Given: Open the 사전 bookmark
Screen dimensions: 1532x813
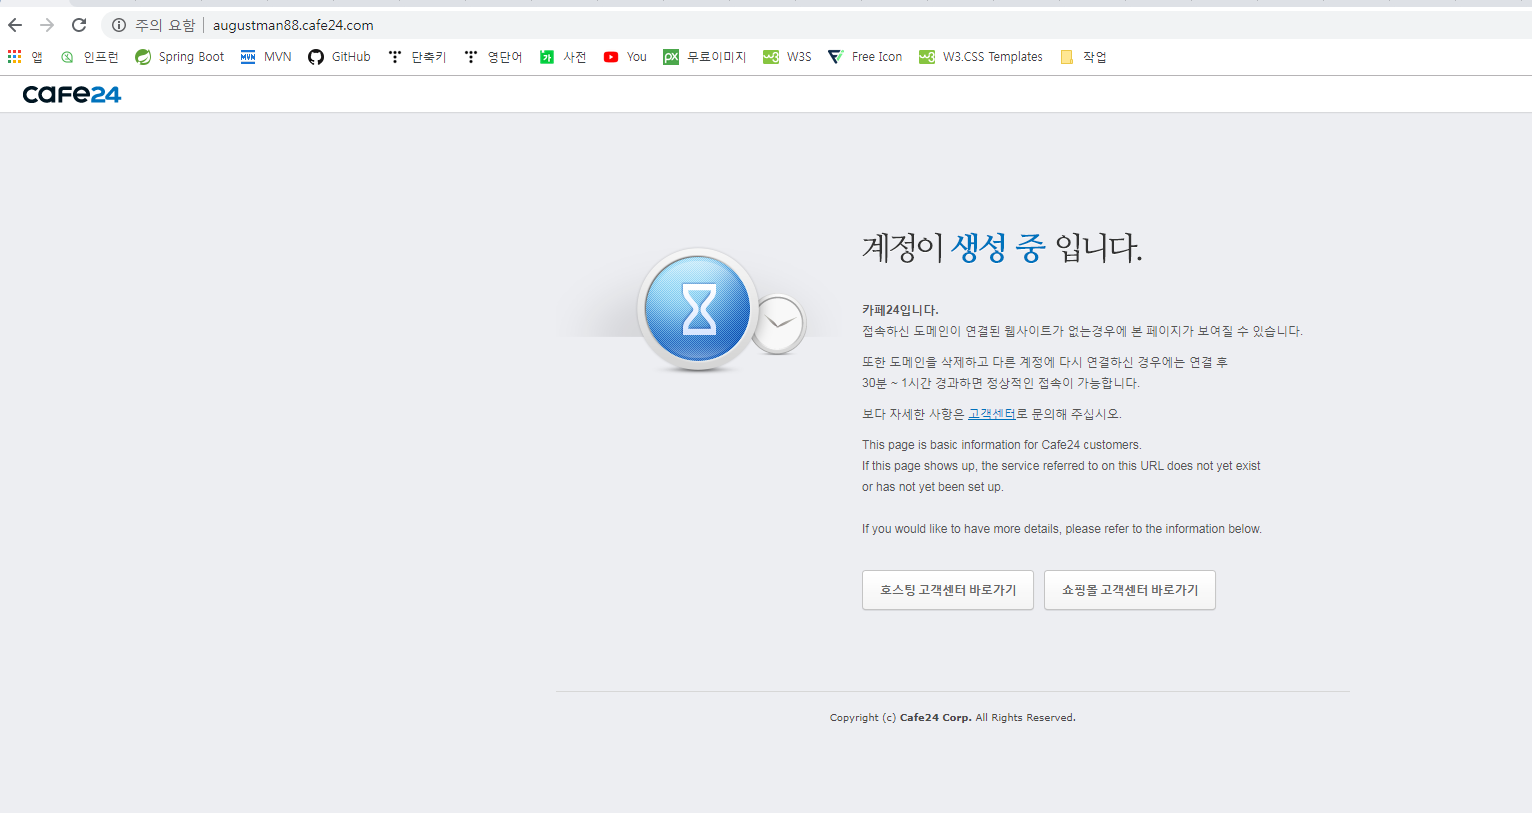Looking at the screenshot, I should click(563, 57).
